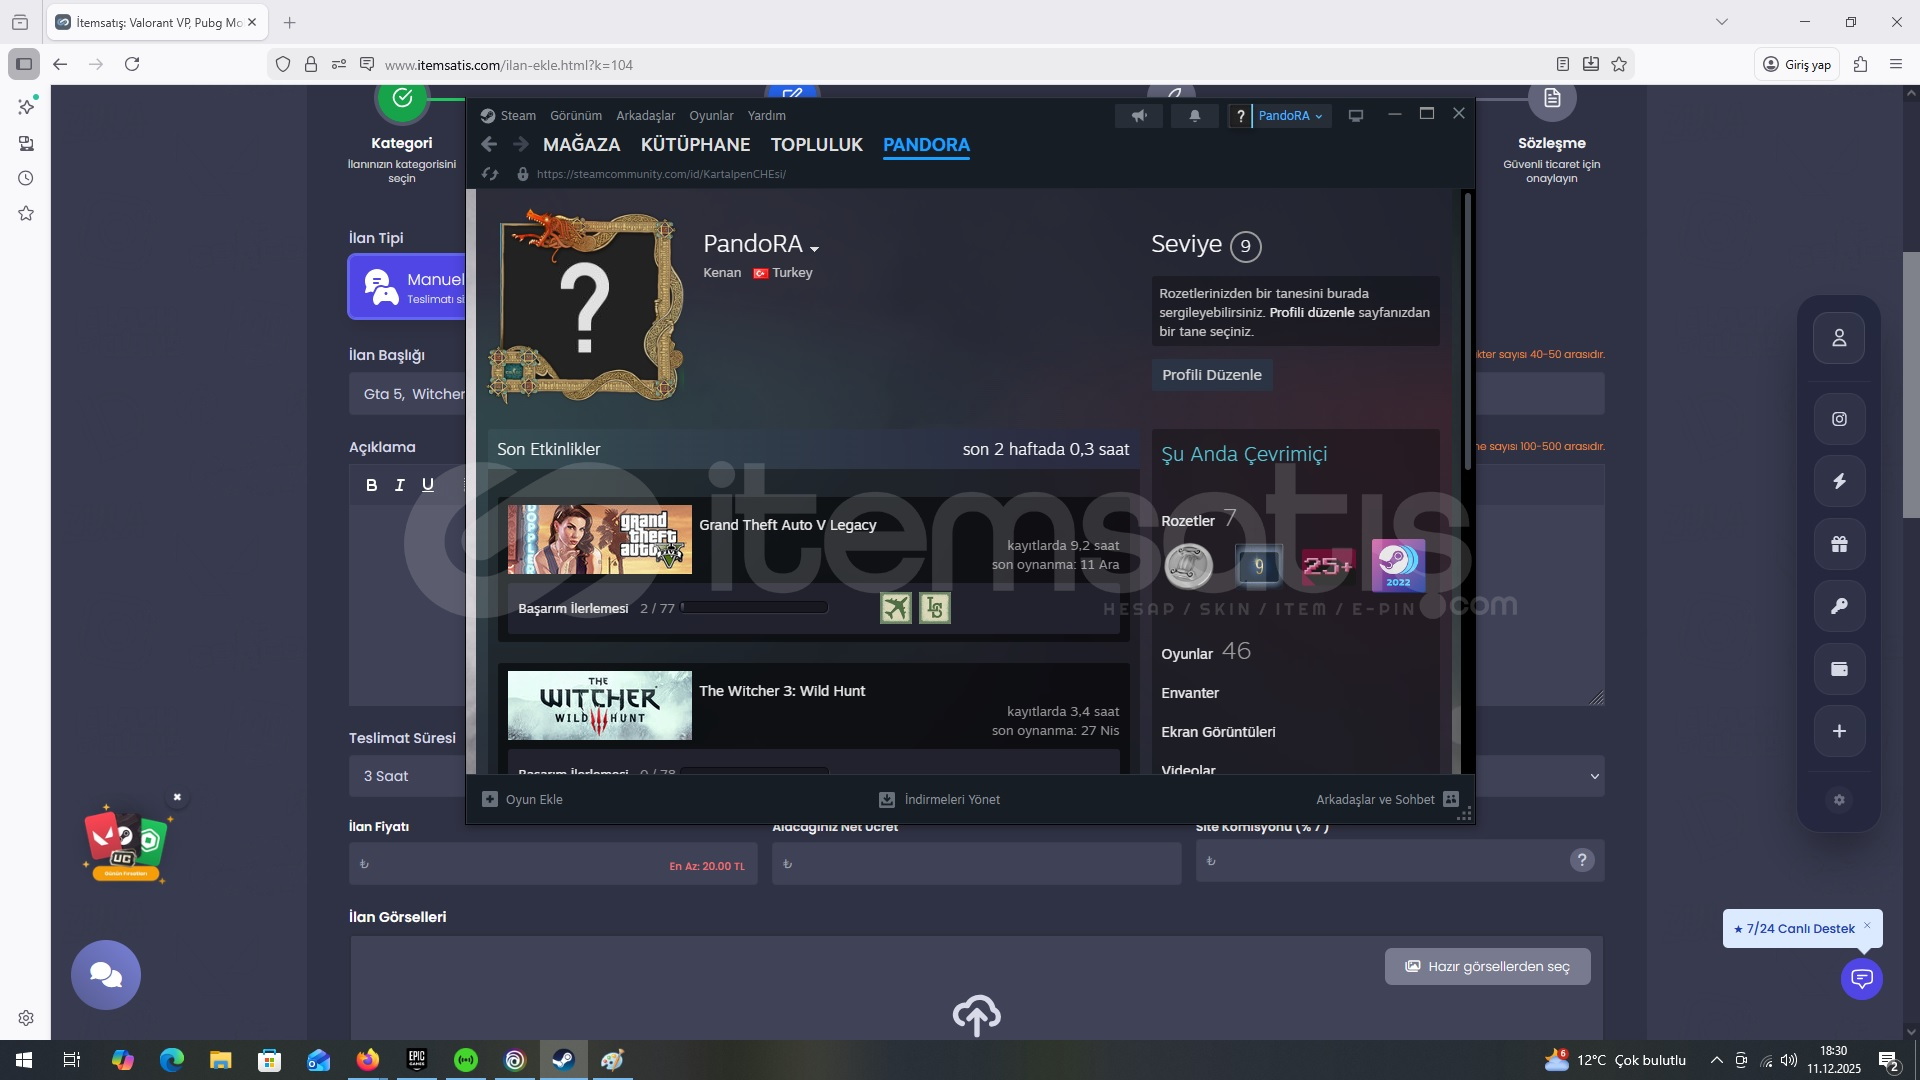Reload the Steam profile page
Viewport: 1920px width, 1080px height.
coord(490,174)
